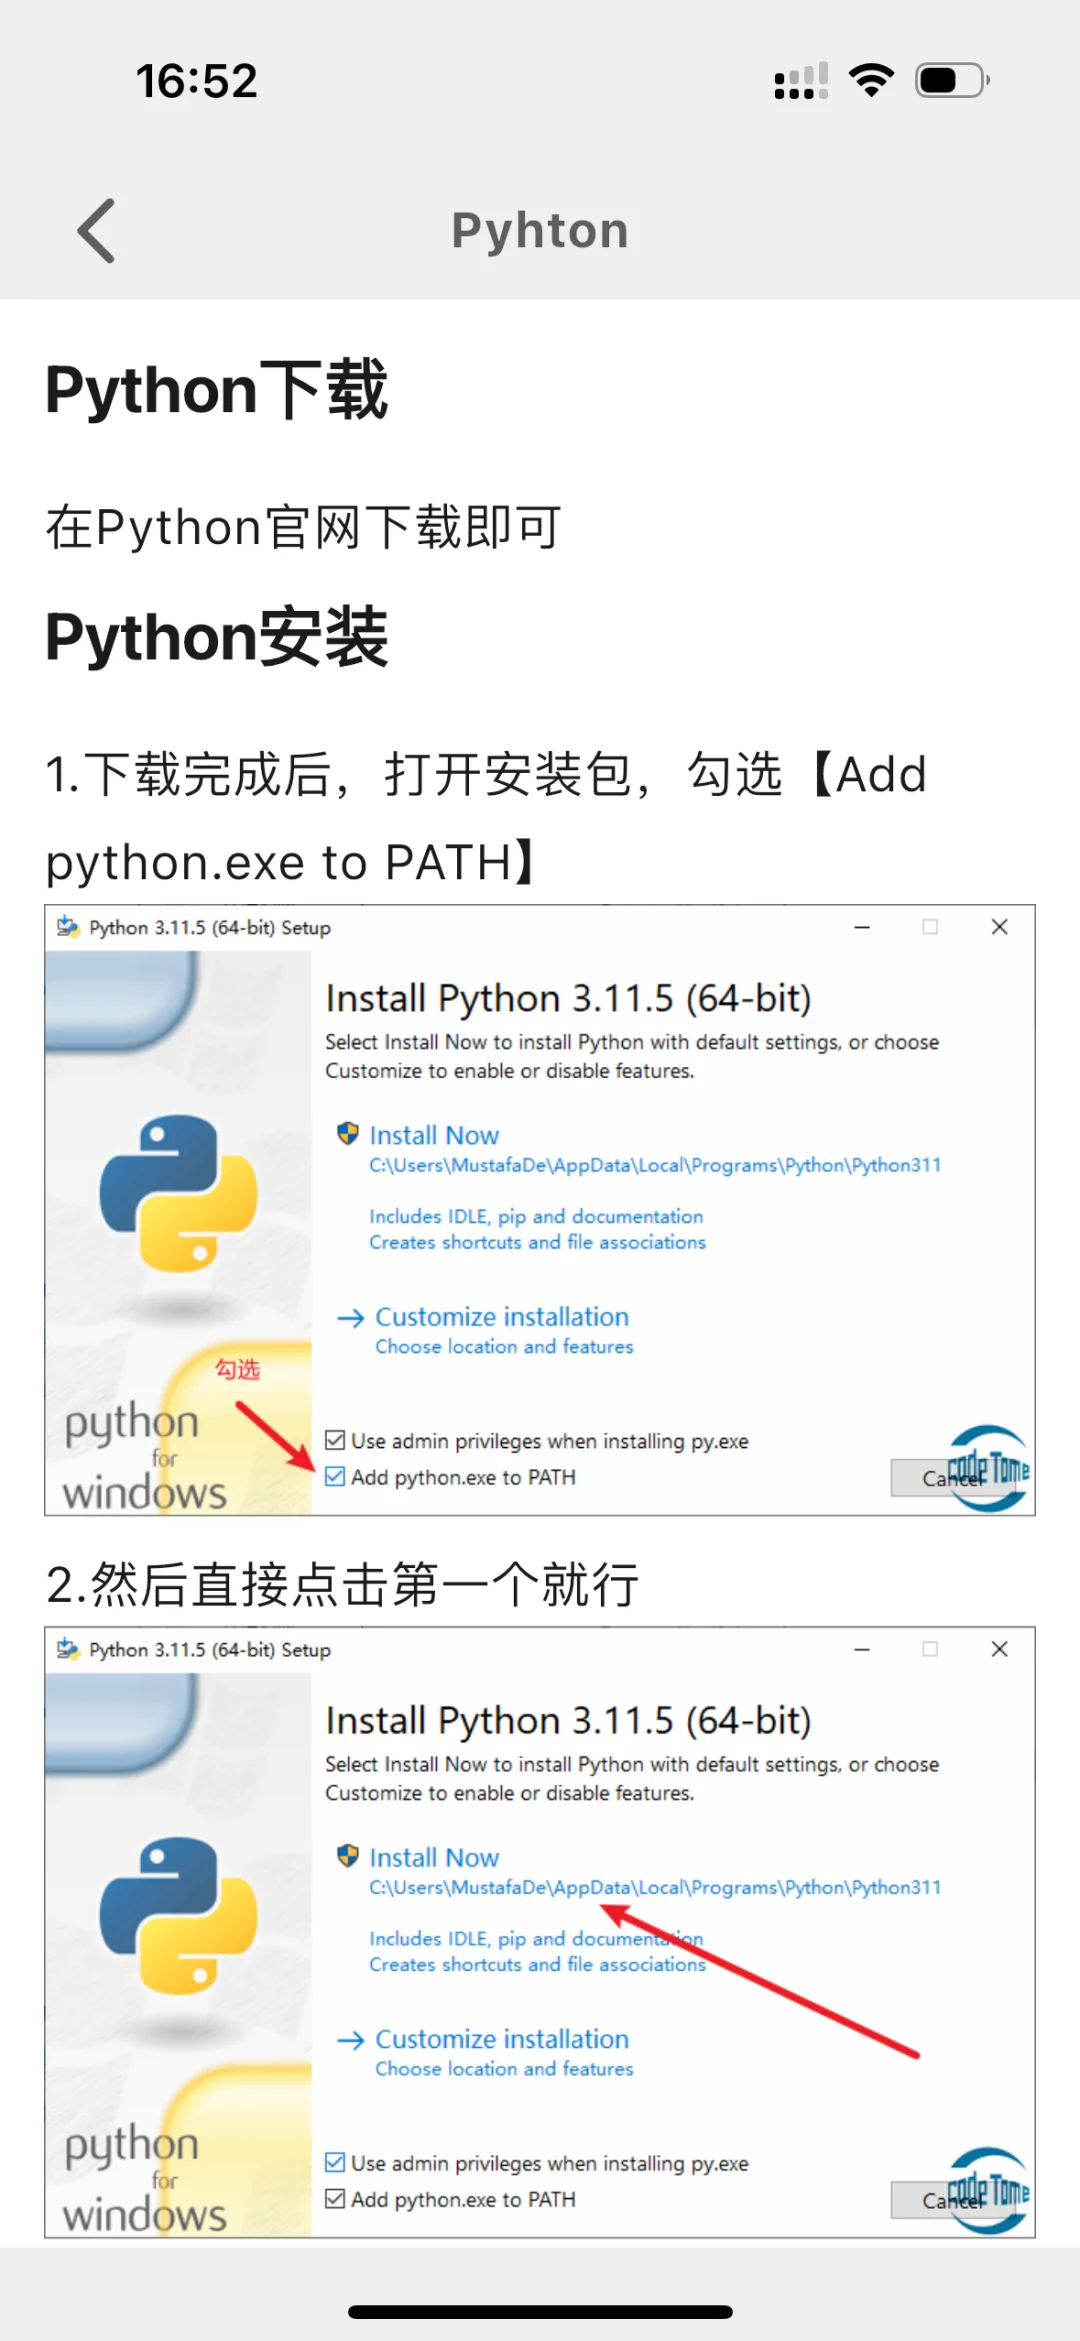Click the maximize icon in step 1 screenshot
Screen dimensions: 1080x2341
coord(930,927)
